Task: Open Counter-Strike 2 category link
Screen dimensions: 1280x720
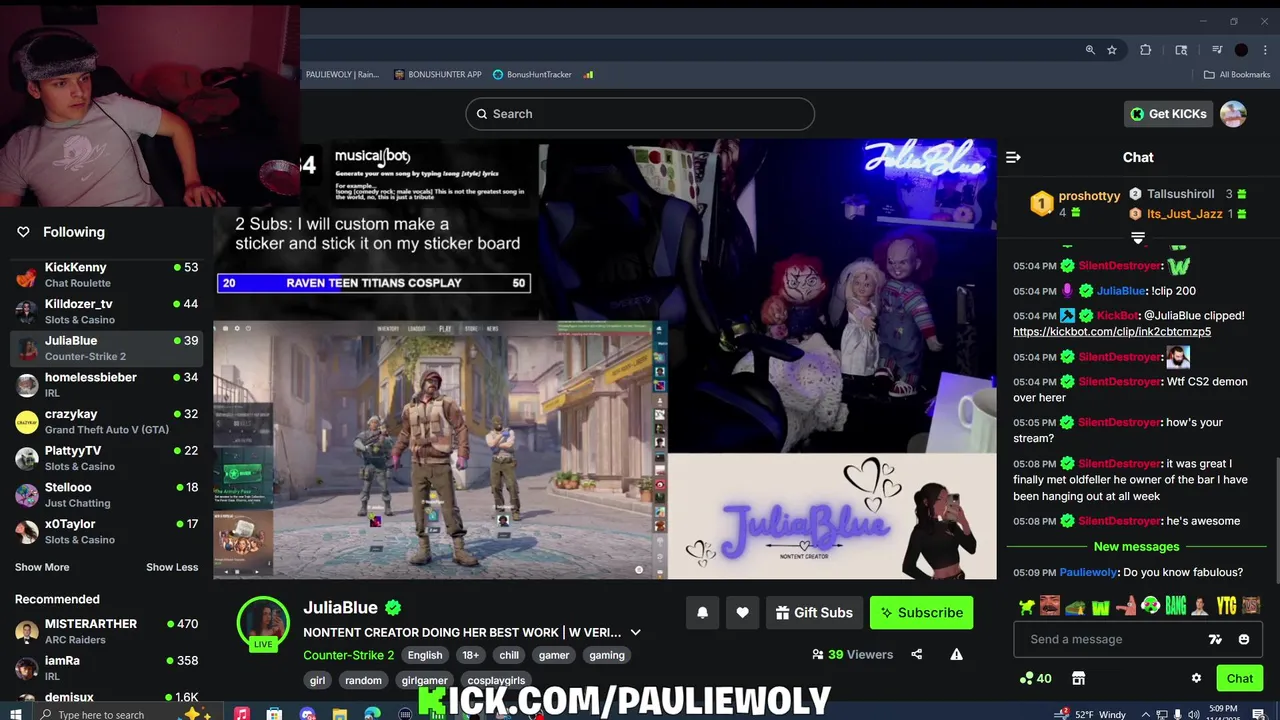Action: point(349,655)
